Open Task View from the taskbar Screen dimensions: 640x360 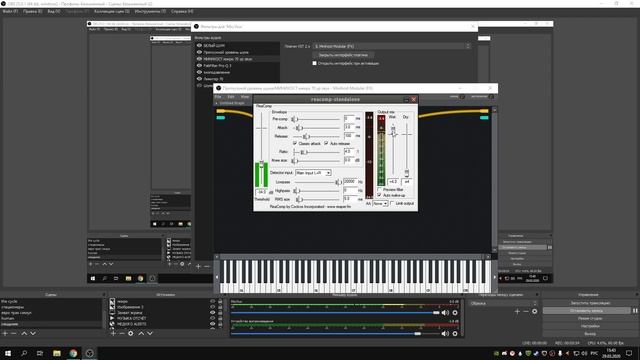[40, 353]
